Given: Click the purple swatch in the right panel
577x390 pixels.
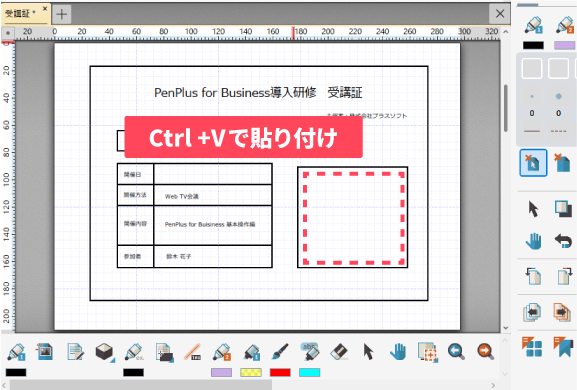Looking at the screenshot, I should 565,45.
